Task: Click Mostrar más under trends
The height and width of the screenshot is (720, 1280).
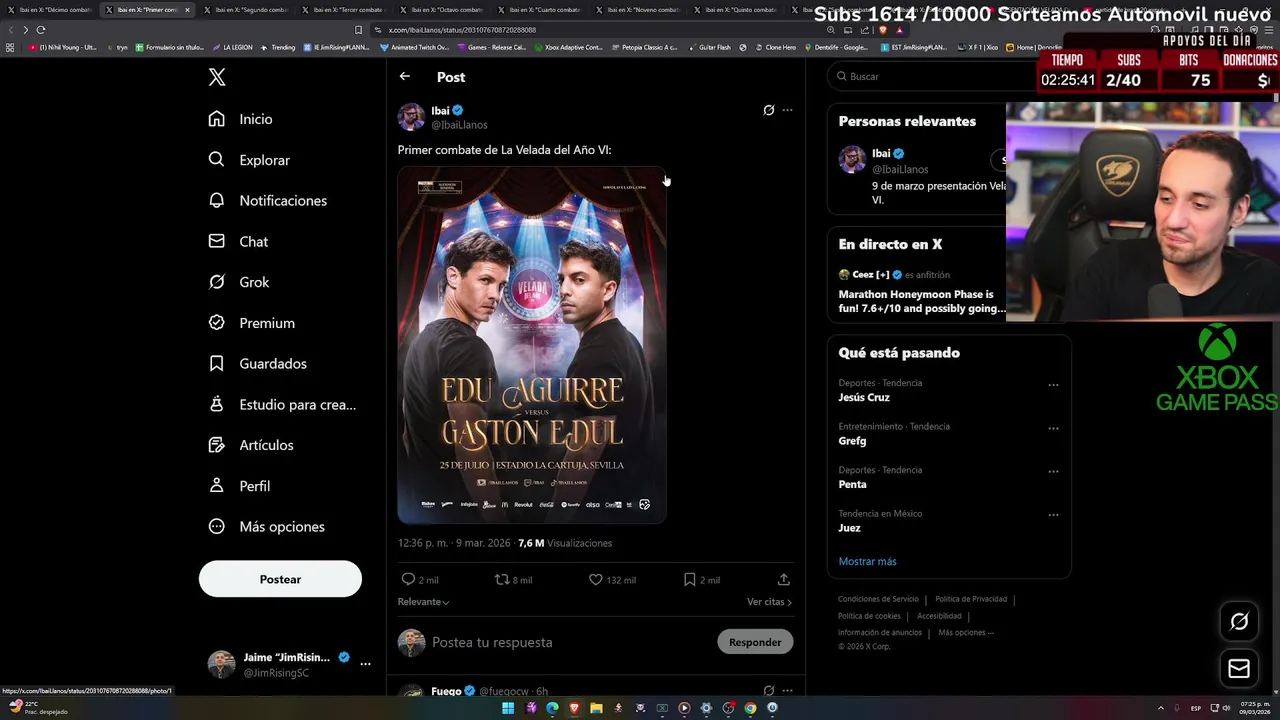Action: (867, 561)
